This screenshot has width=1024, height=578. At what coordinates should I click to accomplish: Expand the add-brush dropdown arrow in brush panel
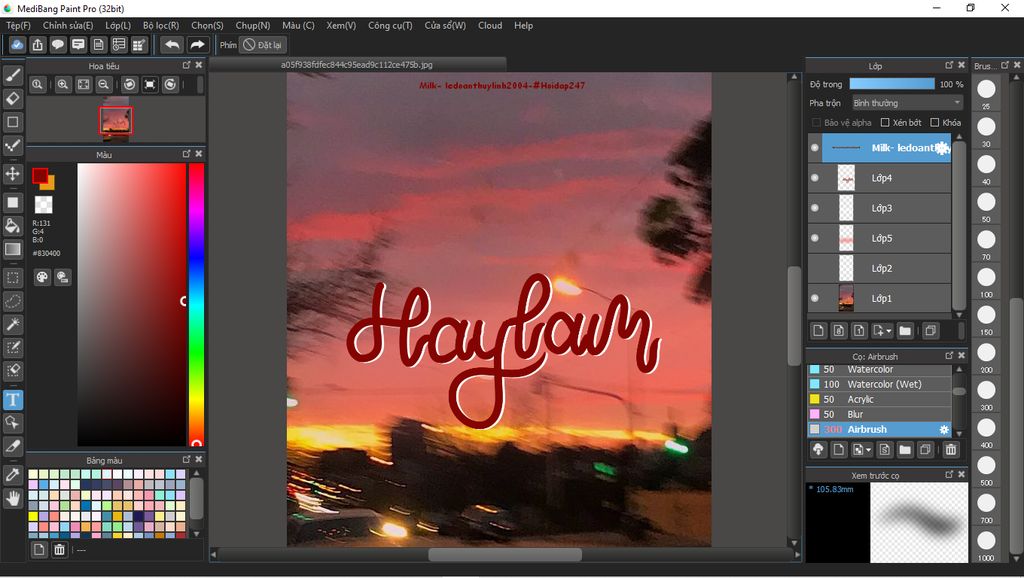[x=868, y=450]
